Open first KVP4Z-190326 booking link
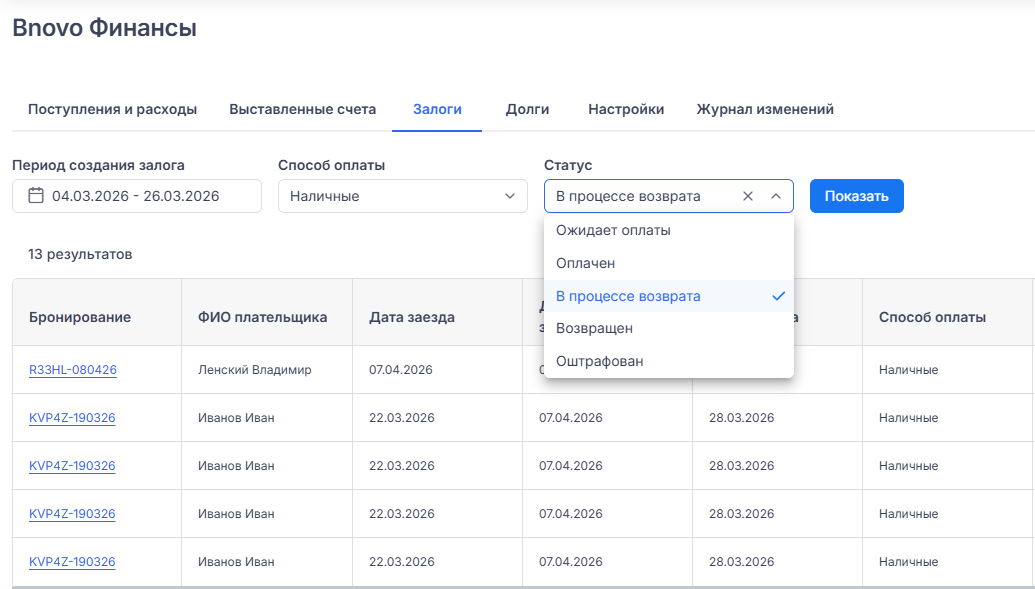The width and height of the screenshot is (1035, 589). (72, 418)
